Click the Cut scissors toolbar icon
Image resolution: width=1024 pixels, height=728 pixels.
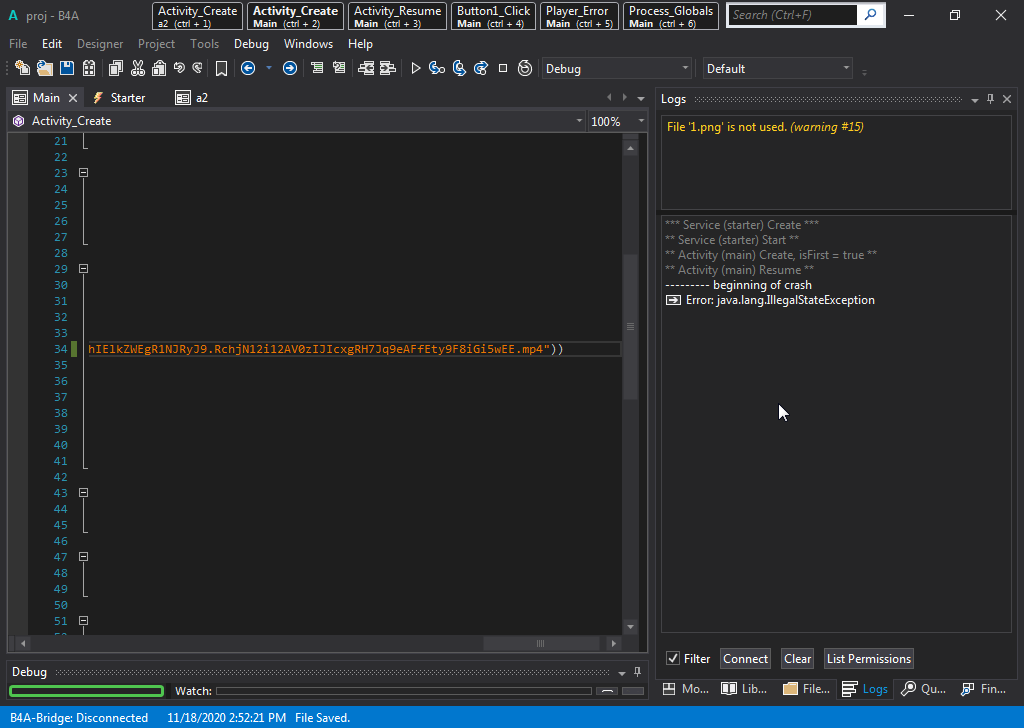pyautogui.click(x=138, y=68)
